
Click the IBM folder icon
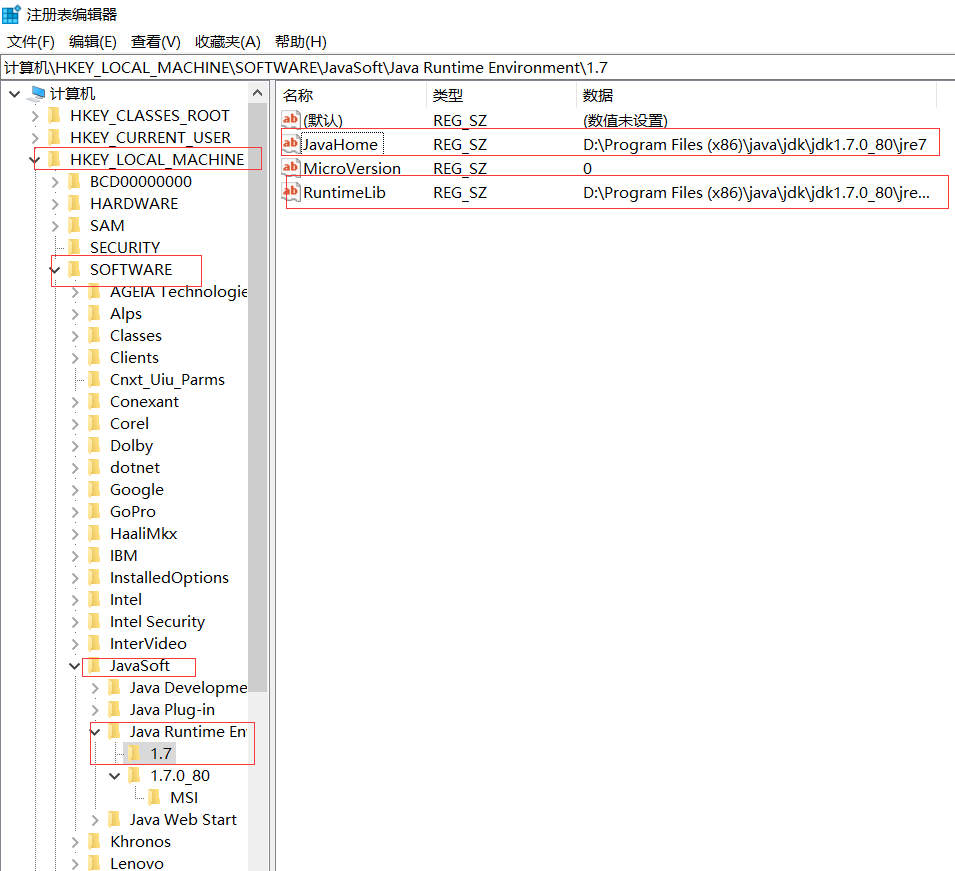[94, 555]
